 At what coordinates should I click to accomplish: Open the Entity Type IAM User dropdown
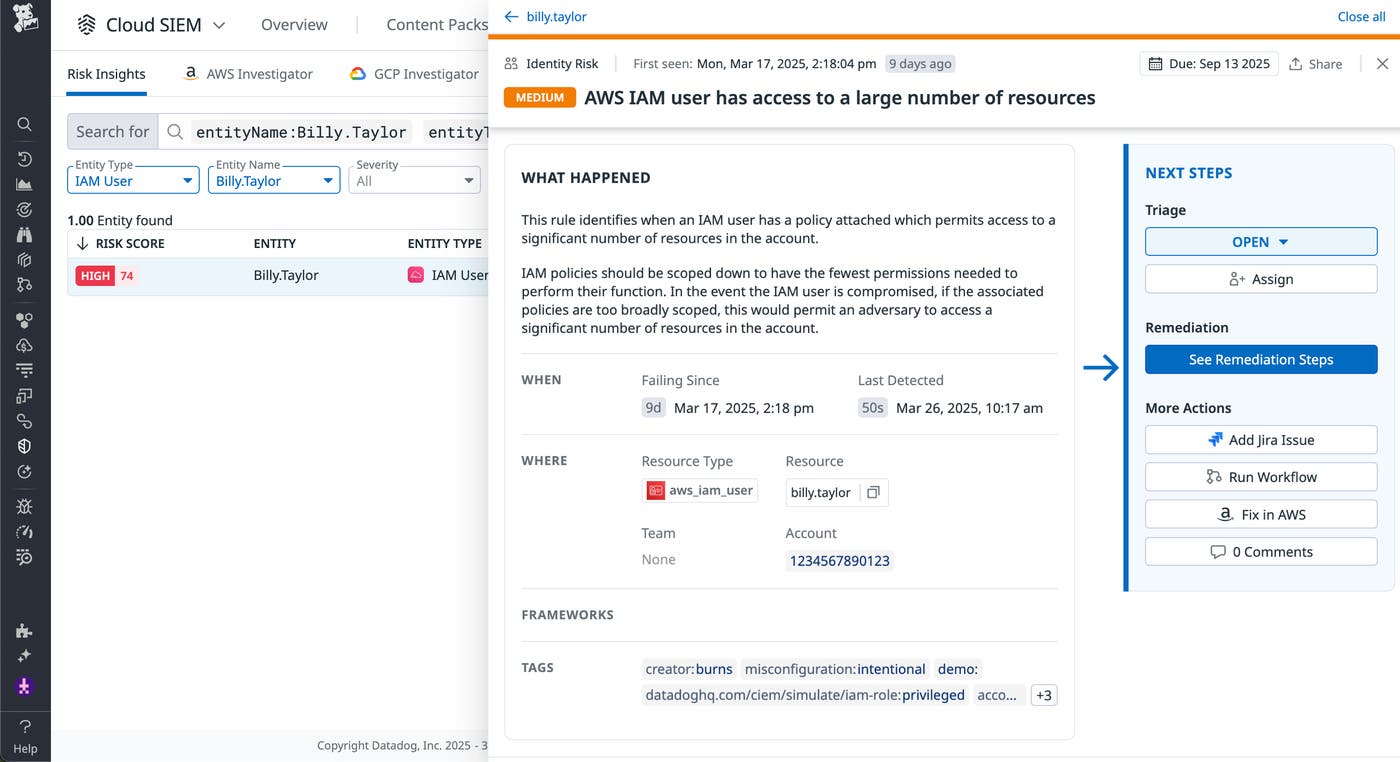132,180
